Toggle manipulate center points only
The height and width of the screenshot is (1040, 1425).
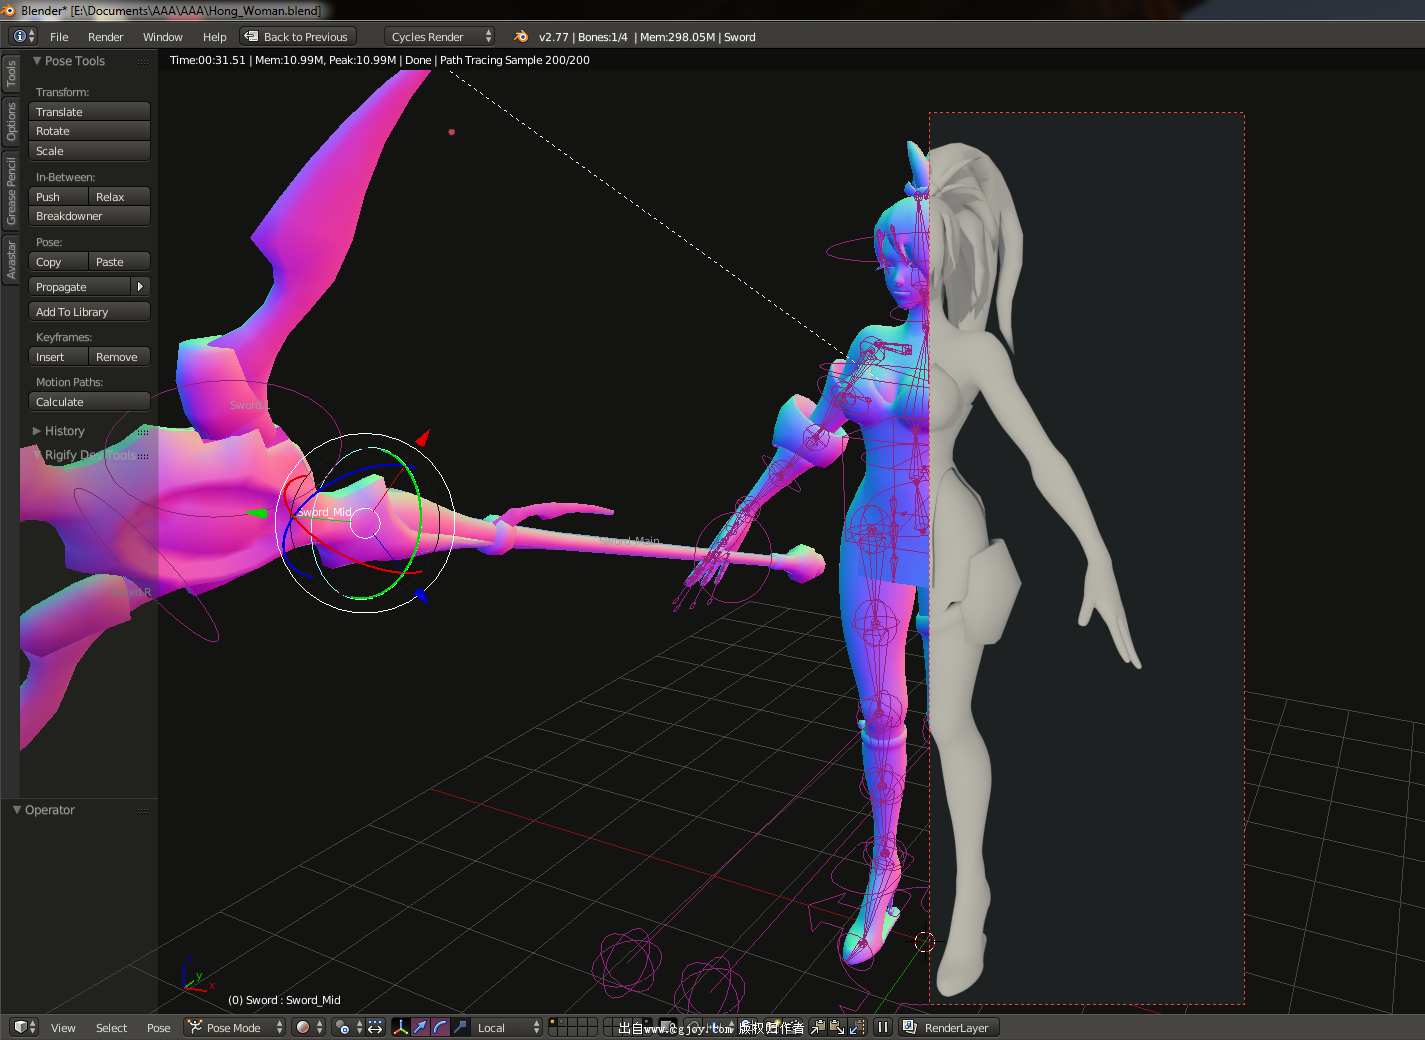tap(375, 1027)
